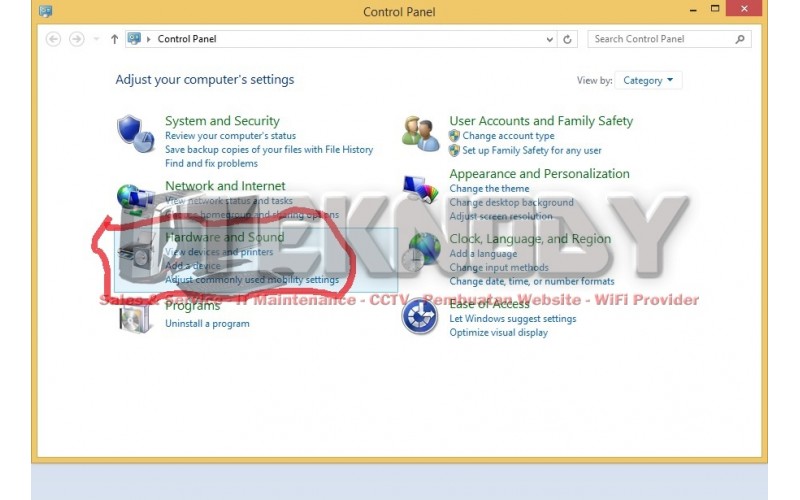Click Add a device link
This screenshot has height=500, width=800.
193,266
